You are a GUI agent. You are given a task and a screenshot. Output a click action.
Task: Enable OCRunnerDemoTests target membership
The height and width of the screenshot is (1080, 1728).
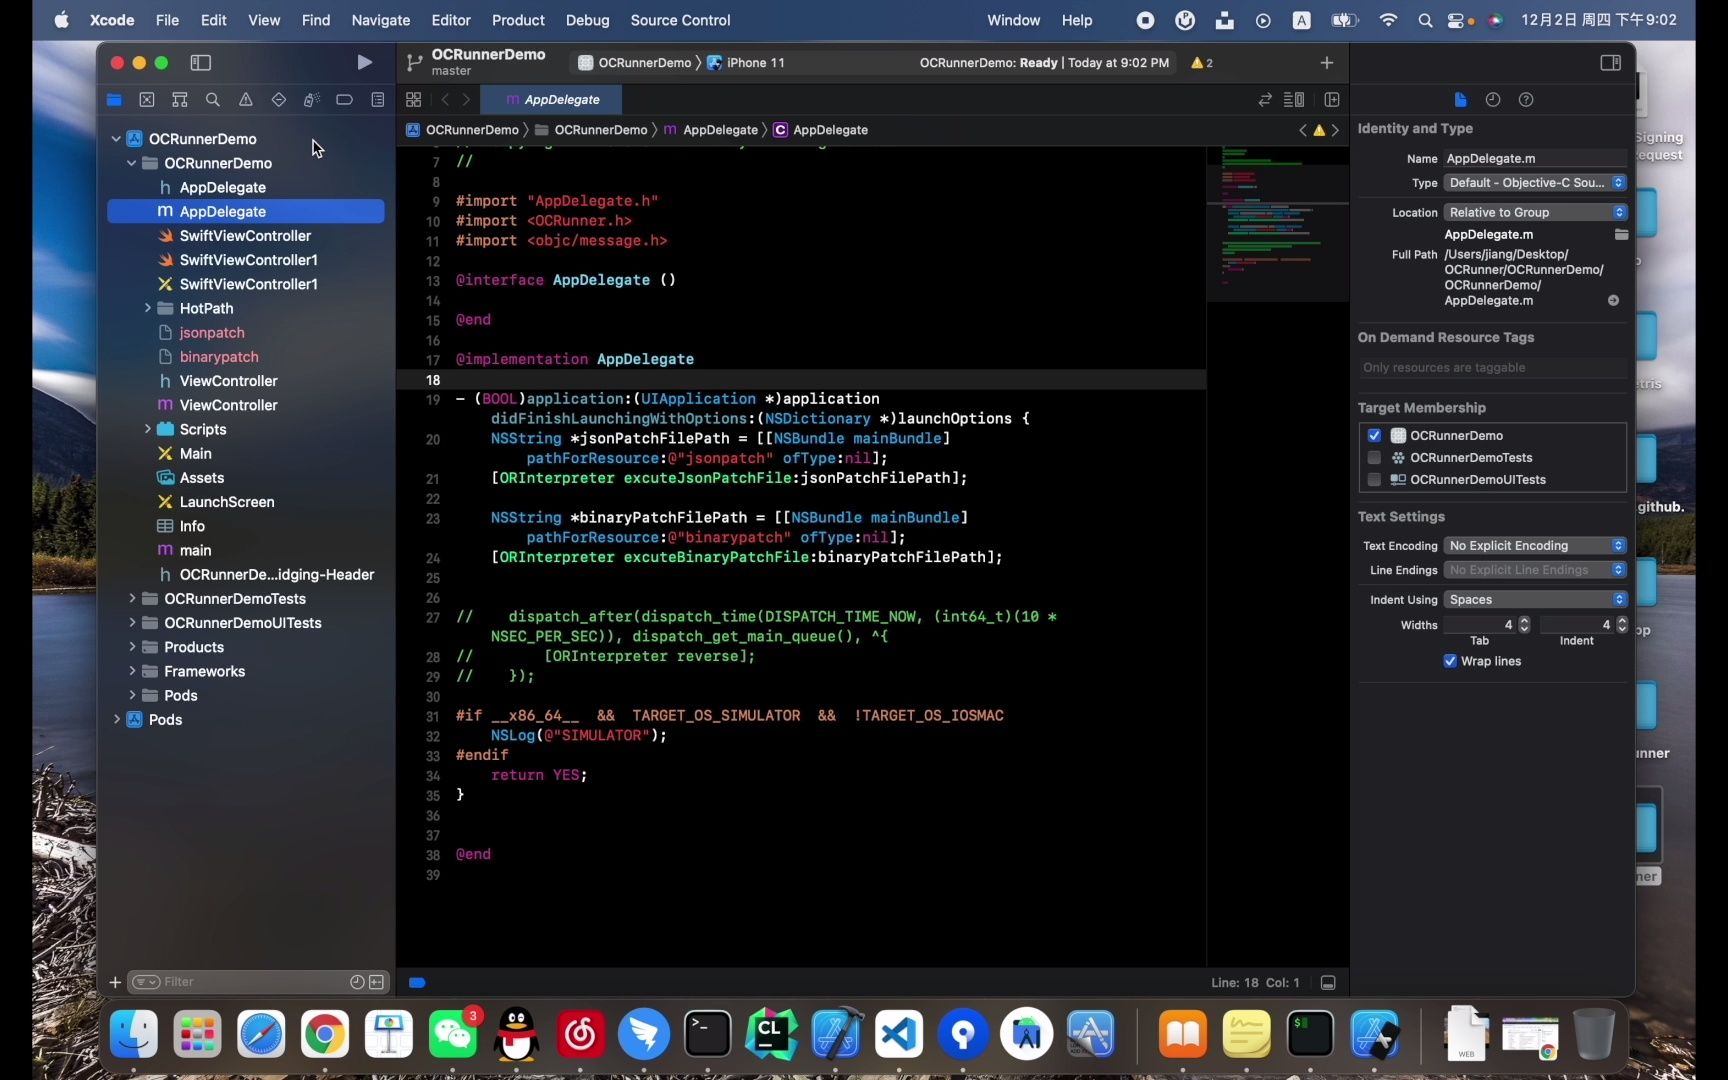[1374, 457]
